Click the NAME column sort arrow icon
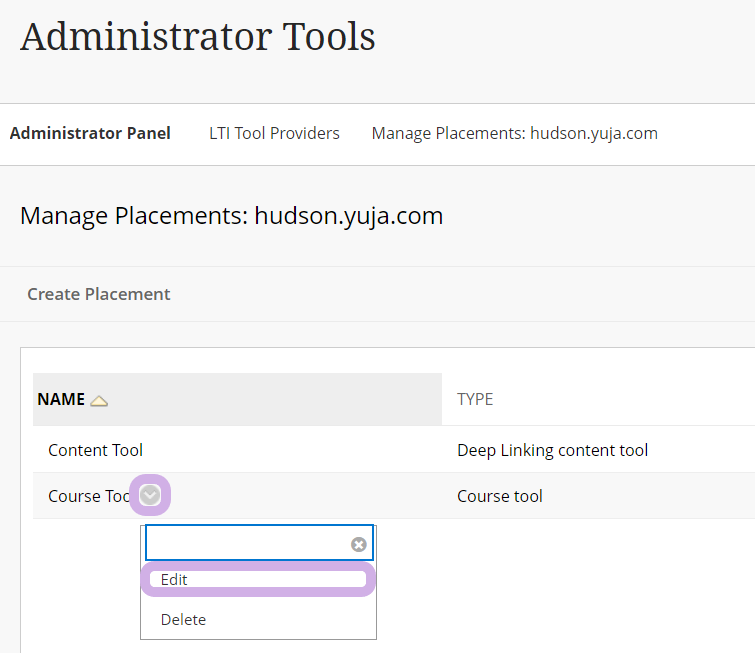This screenshot has height=653, width=755. click(x=99, y=400)
